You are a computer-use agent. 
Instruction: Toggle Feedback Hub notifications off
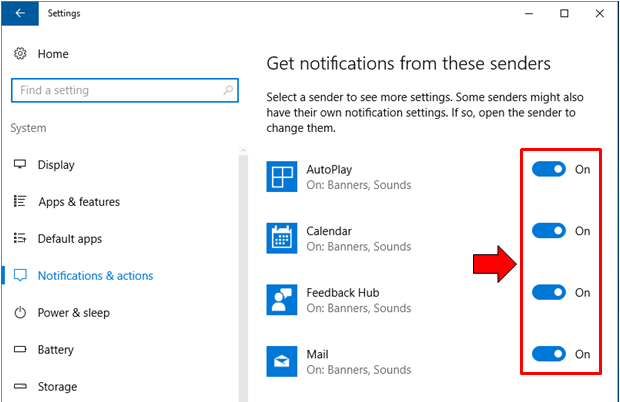point(548,293)
